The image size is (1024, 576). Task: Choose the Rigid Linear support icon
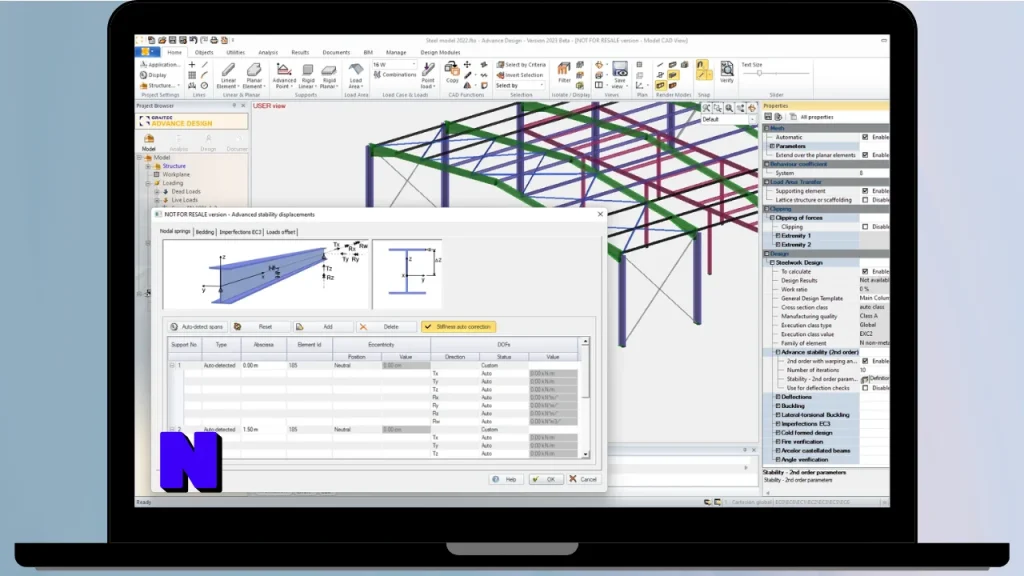click(x=308, y=69)
